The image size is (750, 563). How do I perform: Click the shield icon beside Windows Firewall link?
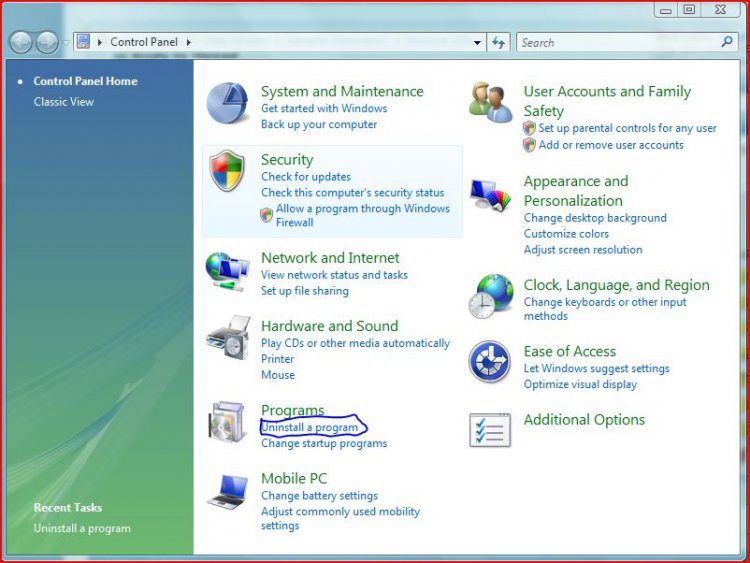(266, 215)
